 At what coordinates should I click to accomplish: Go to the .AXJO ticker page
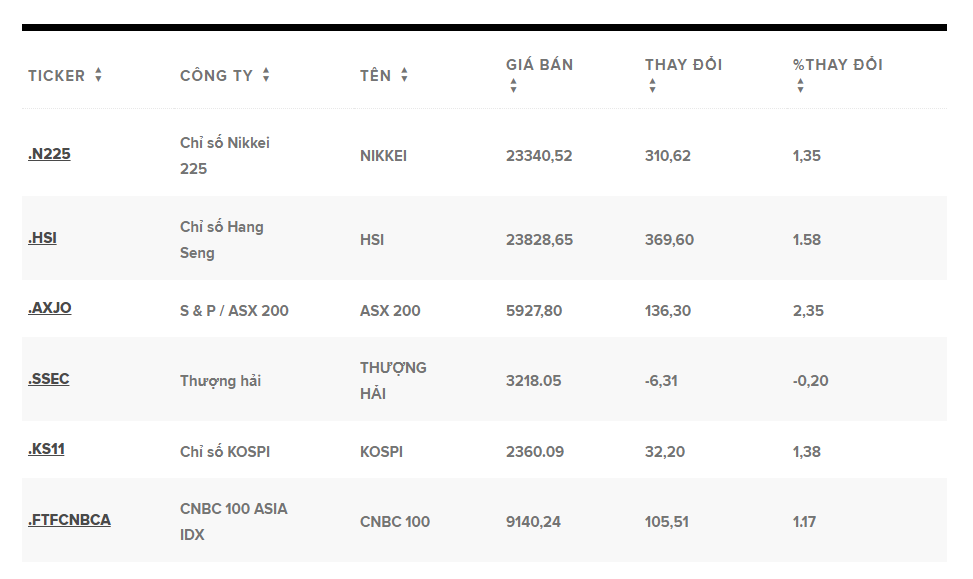(50, 308)
